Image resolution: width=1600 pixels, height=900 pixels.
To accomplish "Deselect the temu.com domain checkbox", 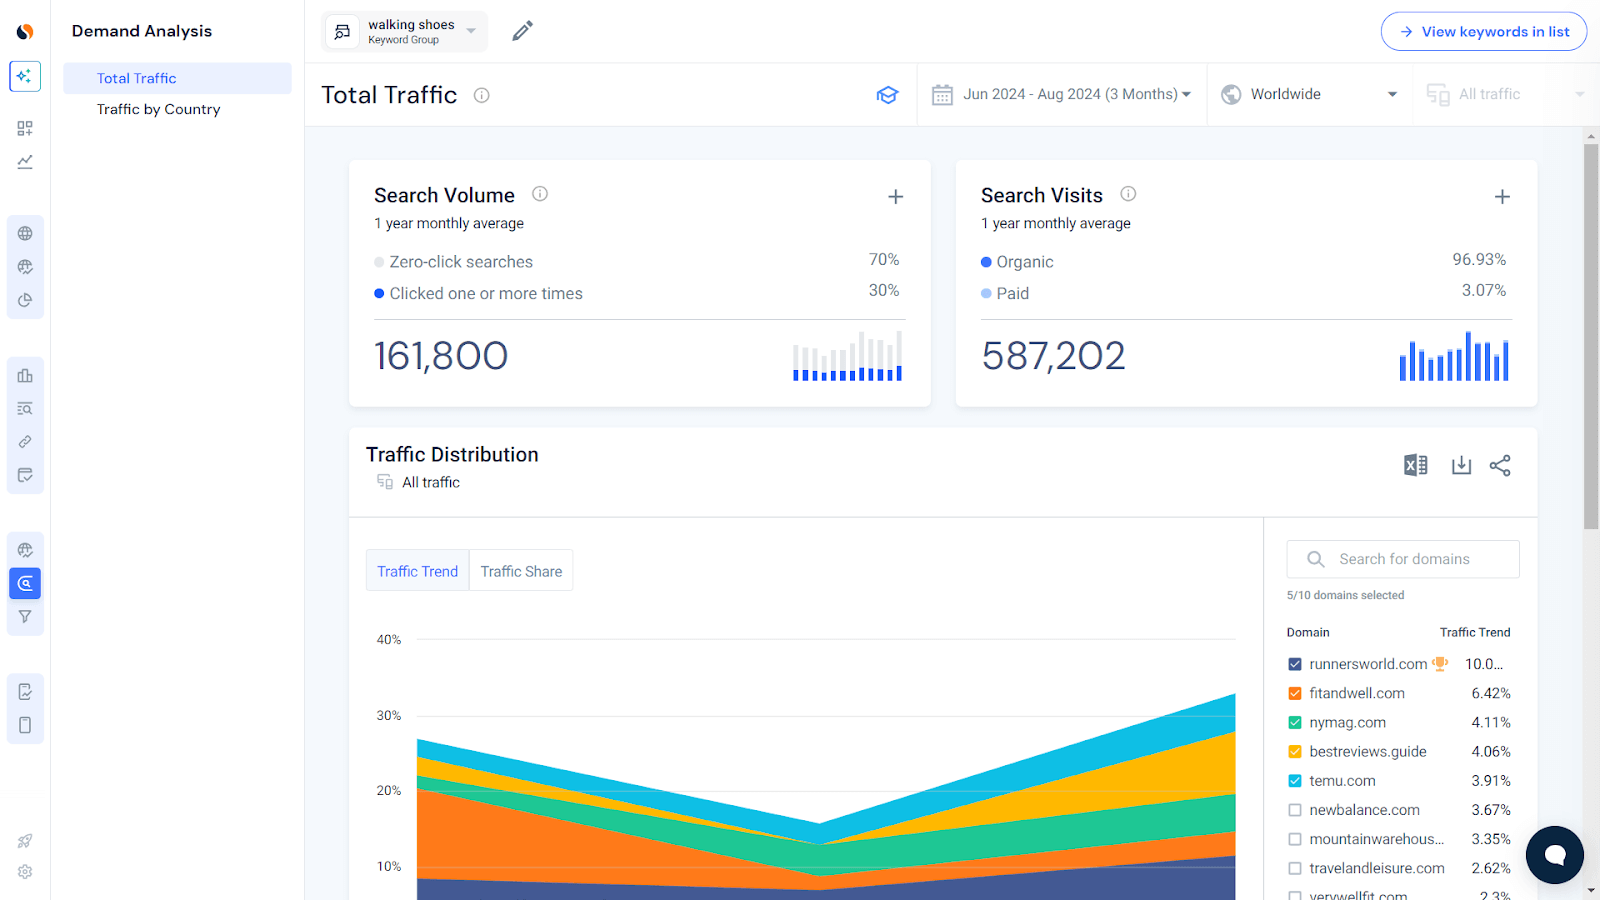I will coord(1294,780).
